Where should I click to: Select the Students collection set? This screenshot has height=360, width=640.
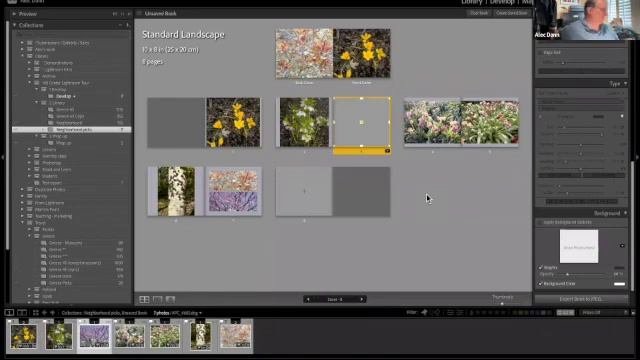[x=49, y=176]
